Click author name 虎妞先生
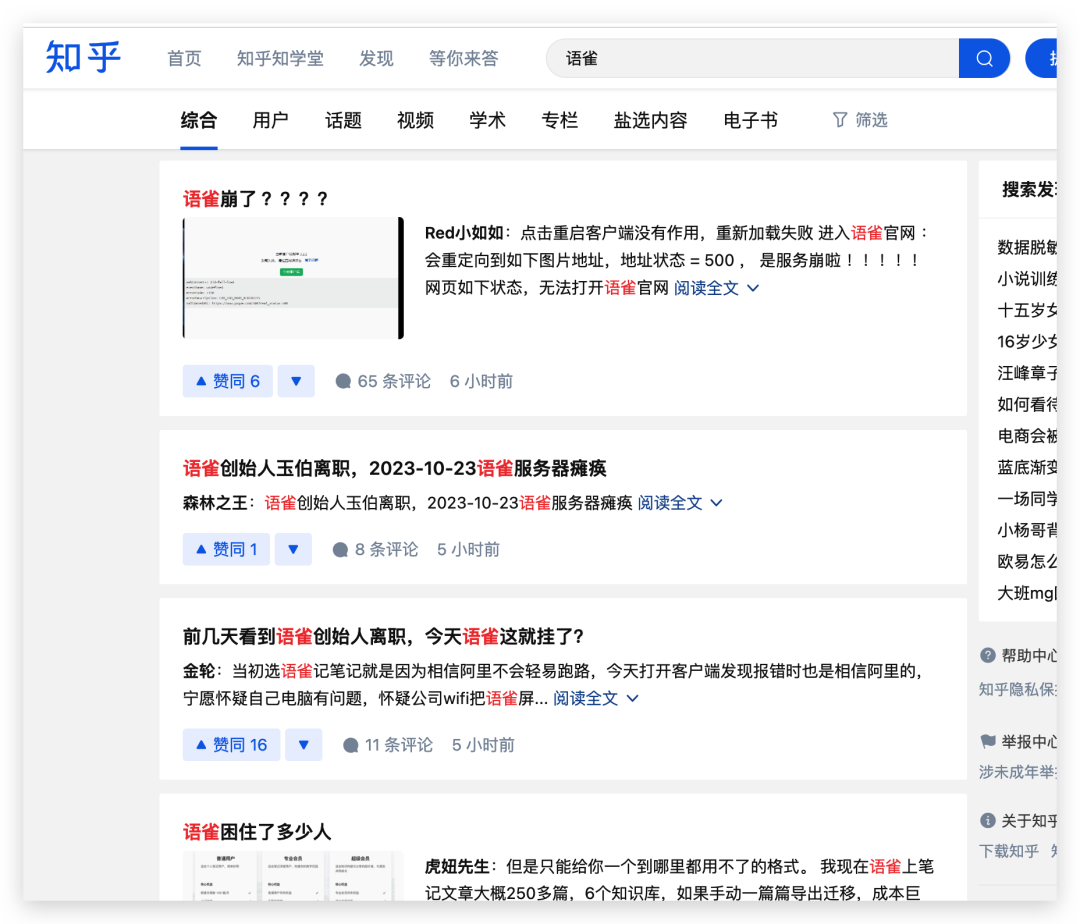 pyautogui.click(x=457, y=867)
